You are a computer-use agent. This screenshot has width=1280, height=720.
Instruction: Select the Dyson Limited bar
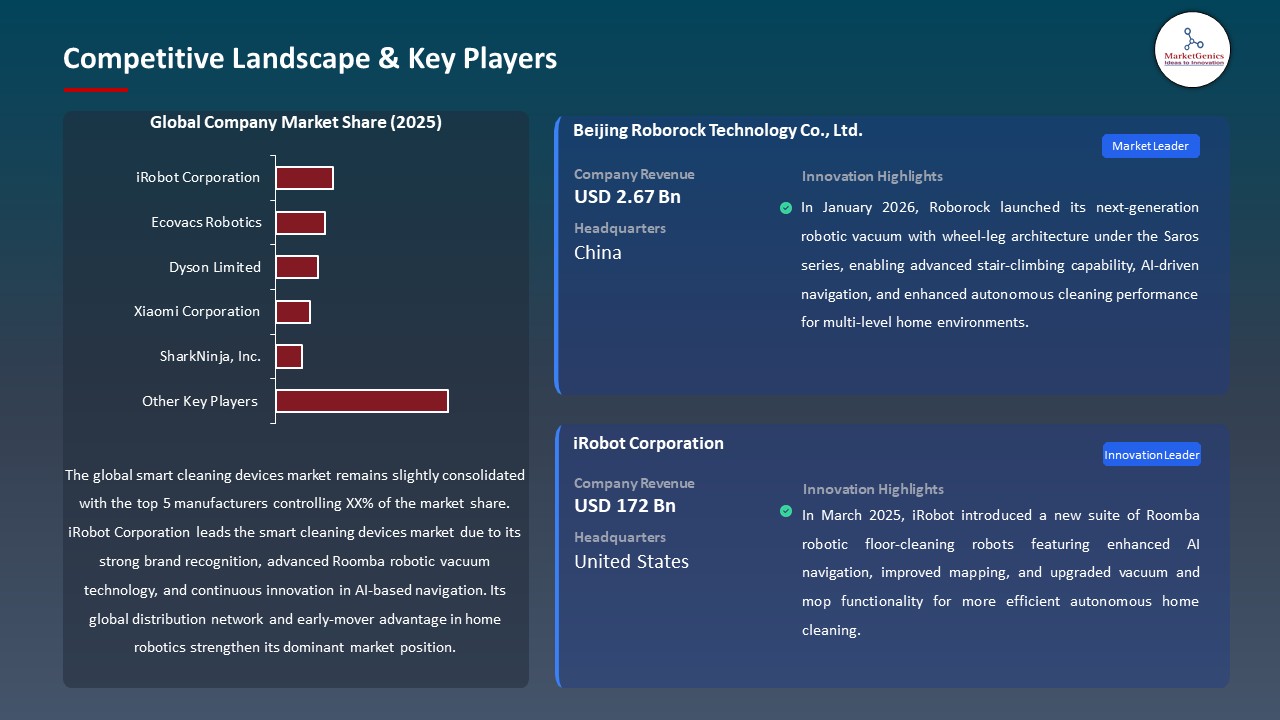[x=297, y=267]
